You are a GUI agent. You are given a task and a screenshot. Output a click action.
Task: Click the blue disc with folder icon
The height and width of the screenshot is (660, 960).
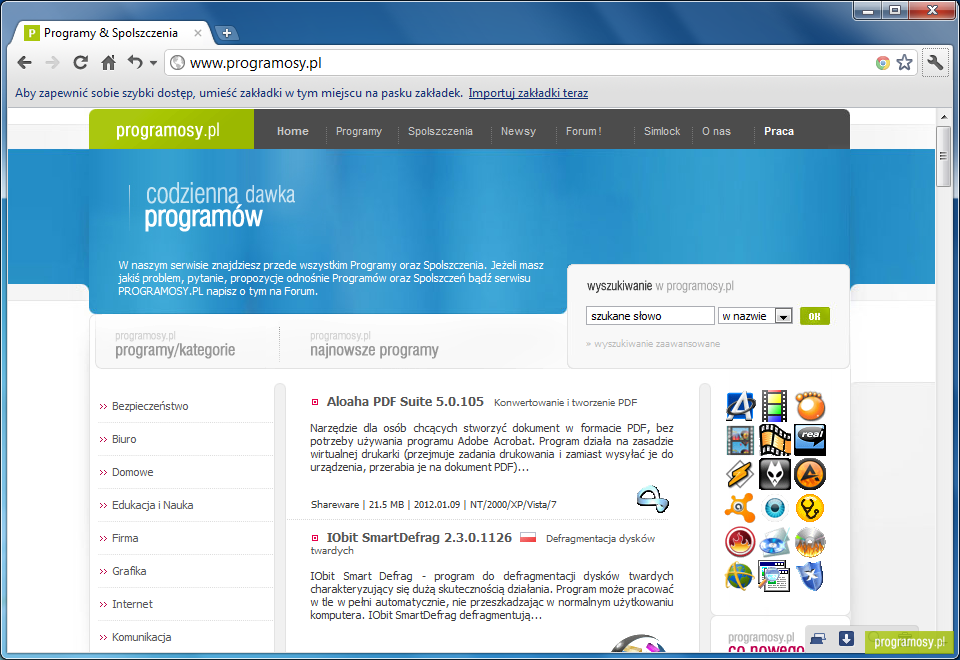click(x=774, y=542)
